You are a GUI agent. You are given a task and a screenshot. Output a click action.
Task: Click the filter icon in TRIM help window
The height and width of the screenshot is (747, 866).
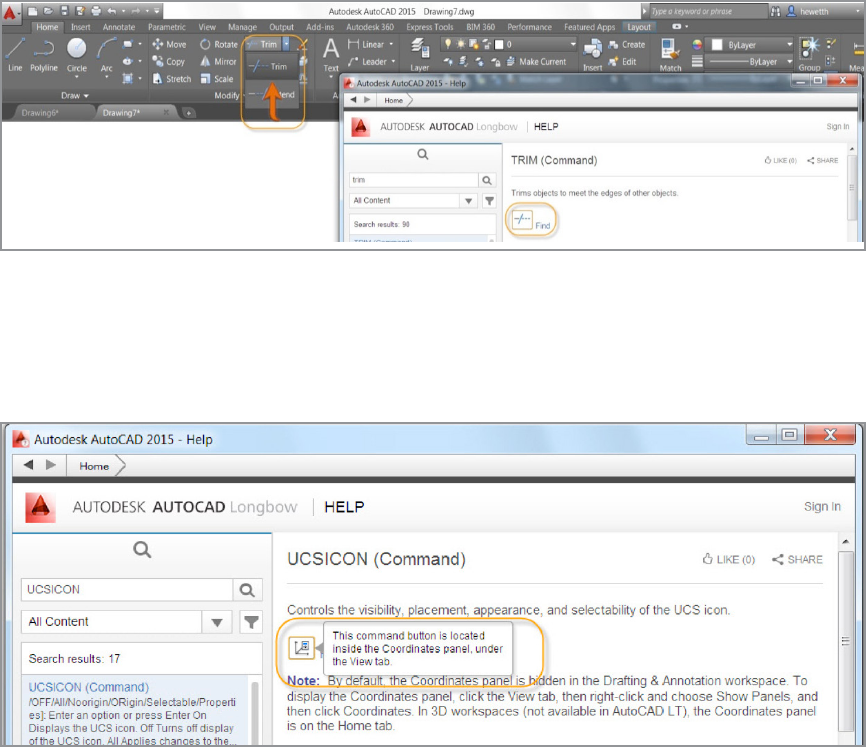click(489, 200)
